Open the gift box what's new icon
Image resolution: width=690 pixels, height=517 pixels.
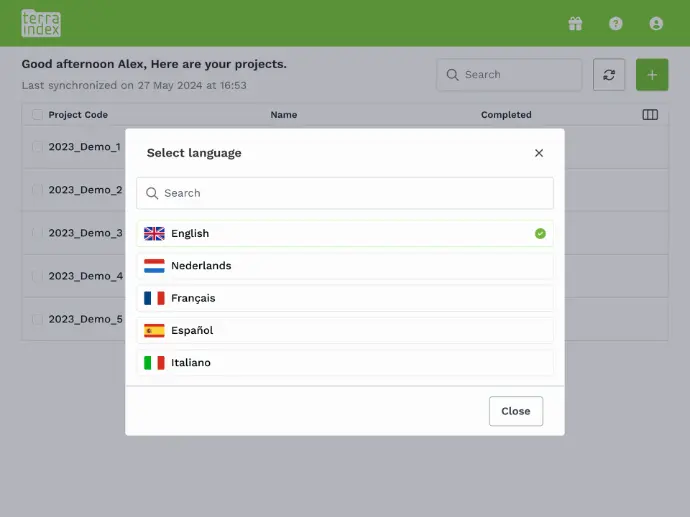[x=575, y=24]
